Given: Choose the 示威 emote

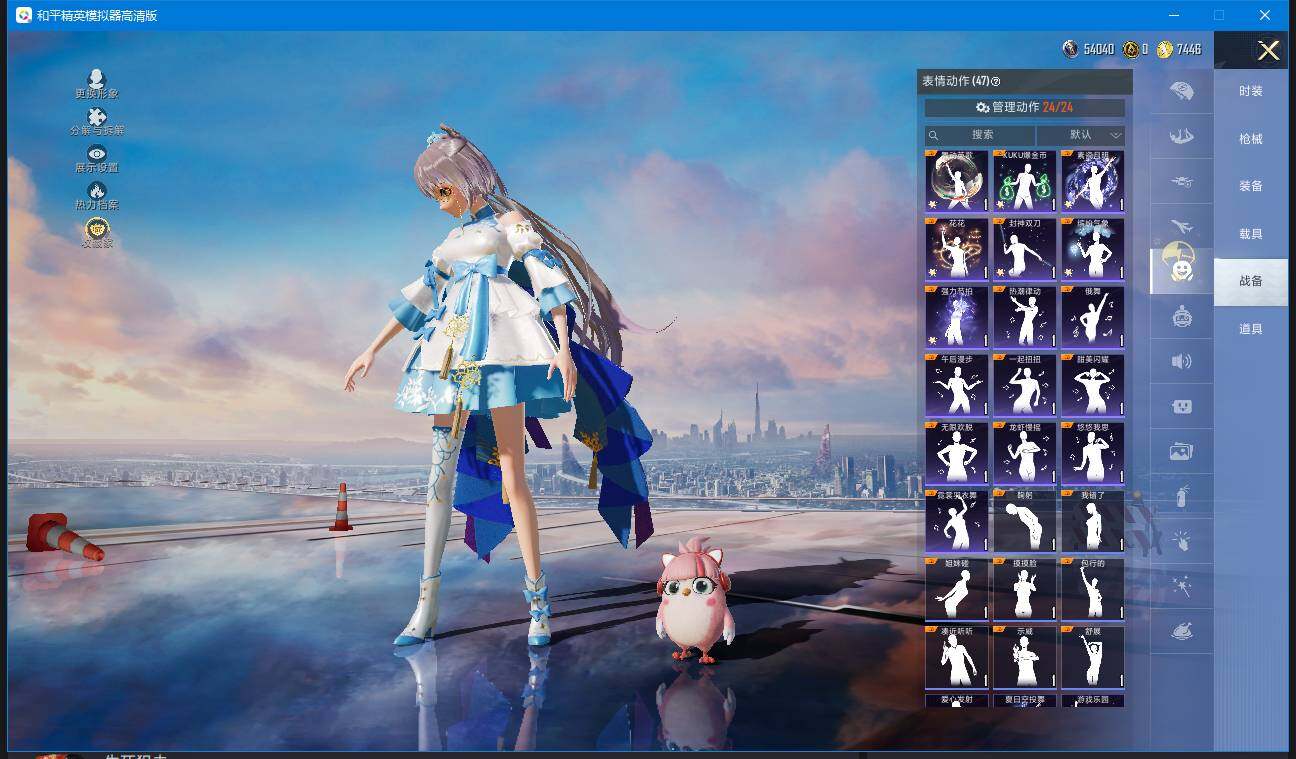Looking at the screenshot, I should pyautogui.click(x=1025, y=656).
